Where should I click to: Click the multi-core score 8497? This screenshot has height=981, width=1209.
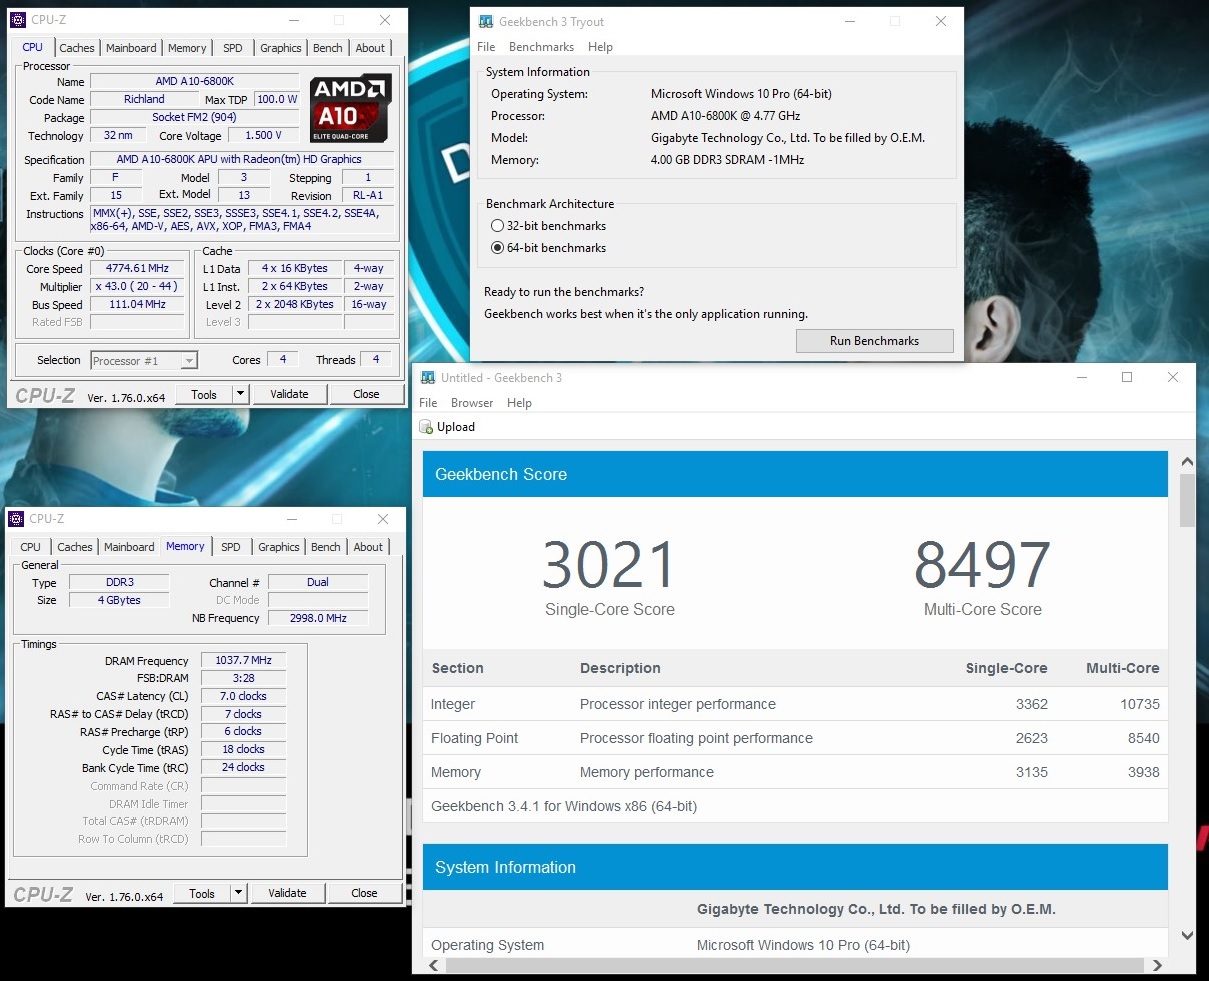(982, 564)
